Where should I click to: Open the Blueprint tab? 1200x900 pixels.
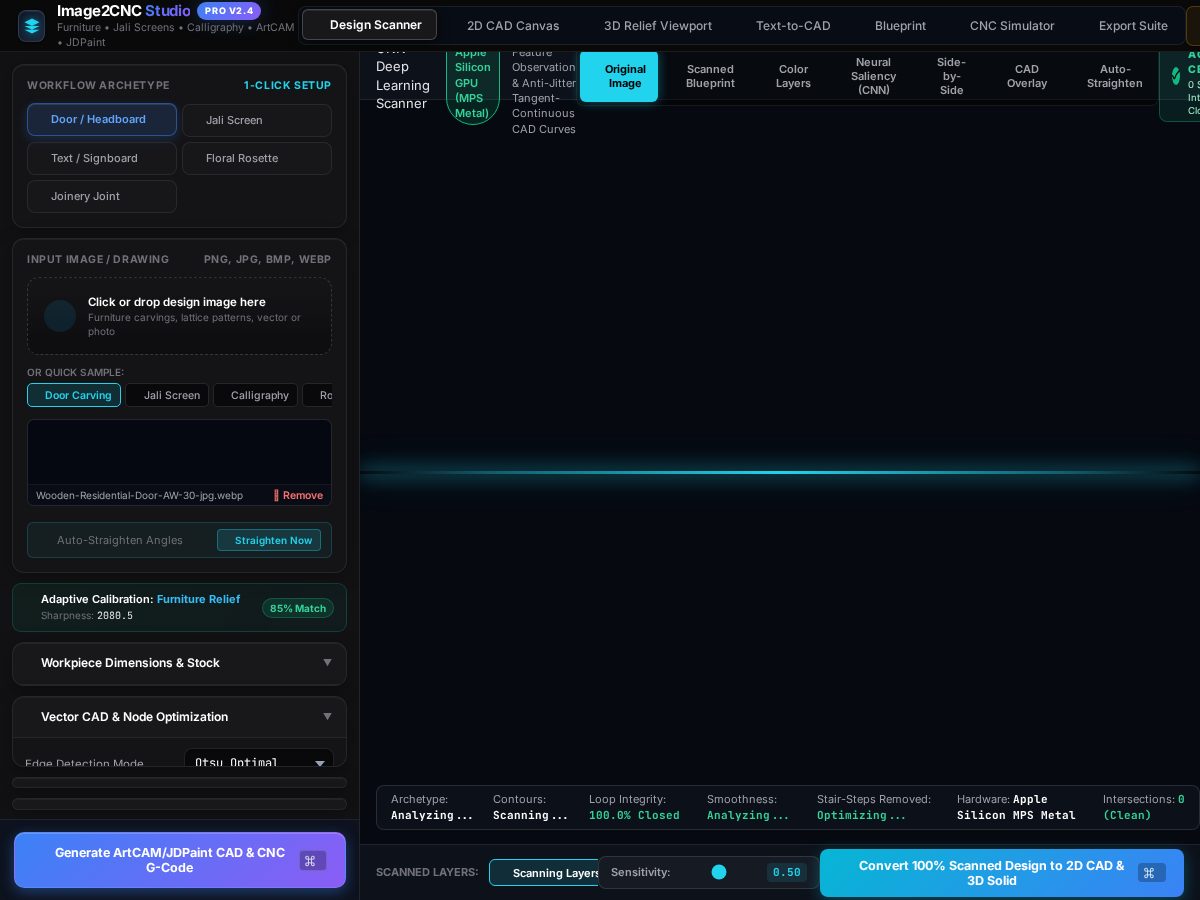point(900,26)
